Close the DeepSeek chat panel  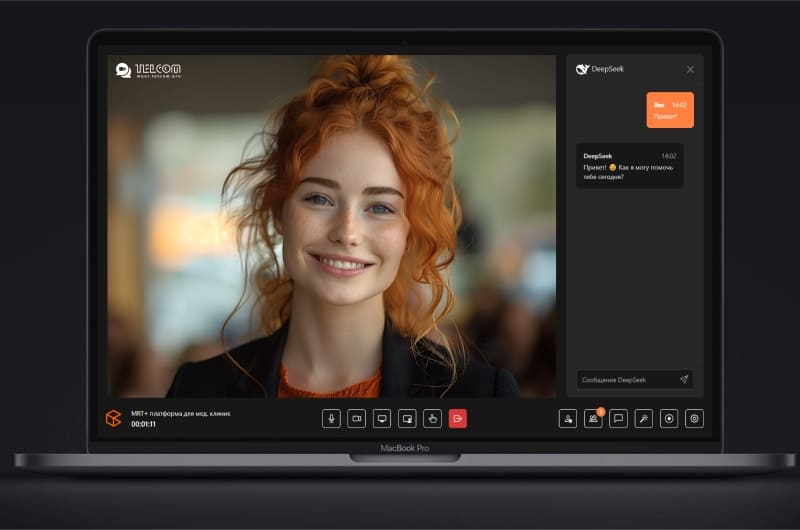(690, 70)
